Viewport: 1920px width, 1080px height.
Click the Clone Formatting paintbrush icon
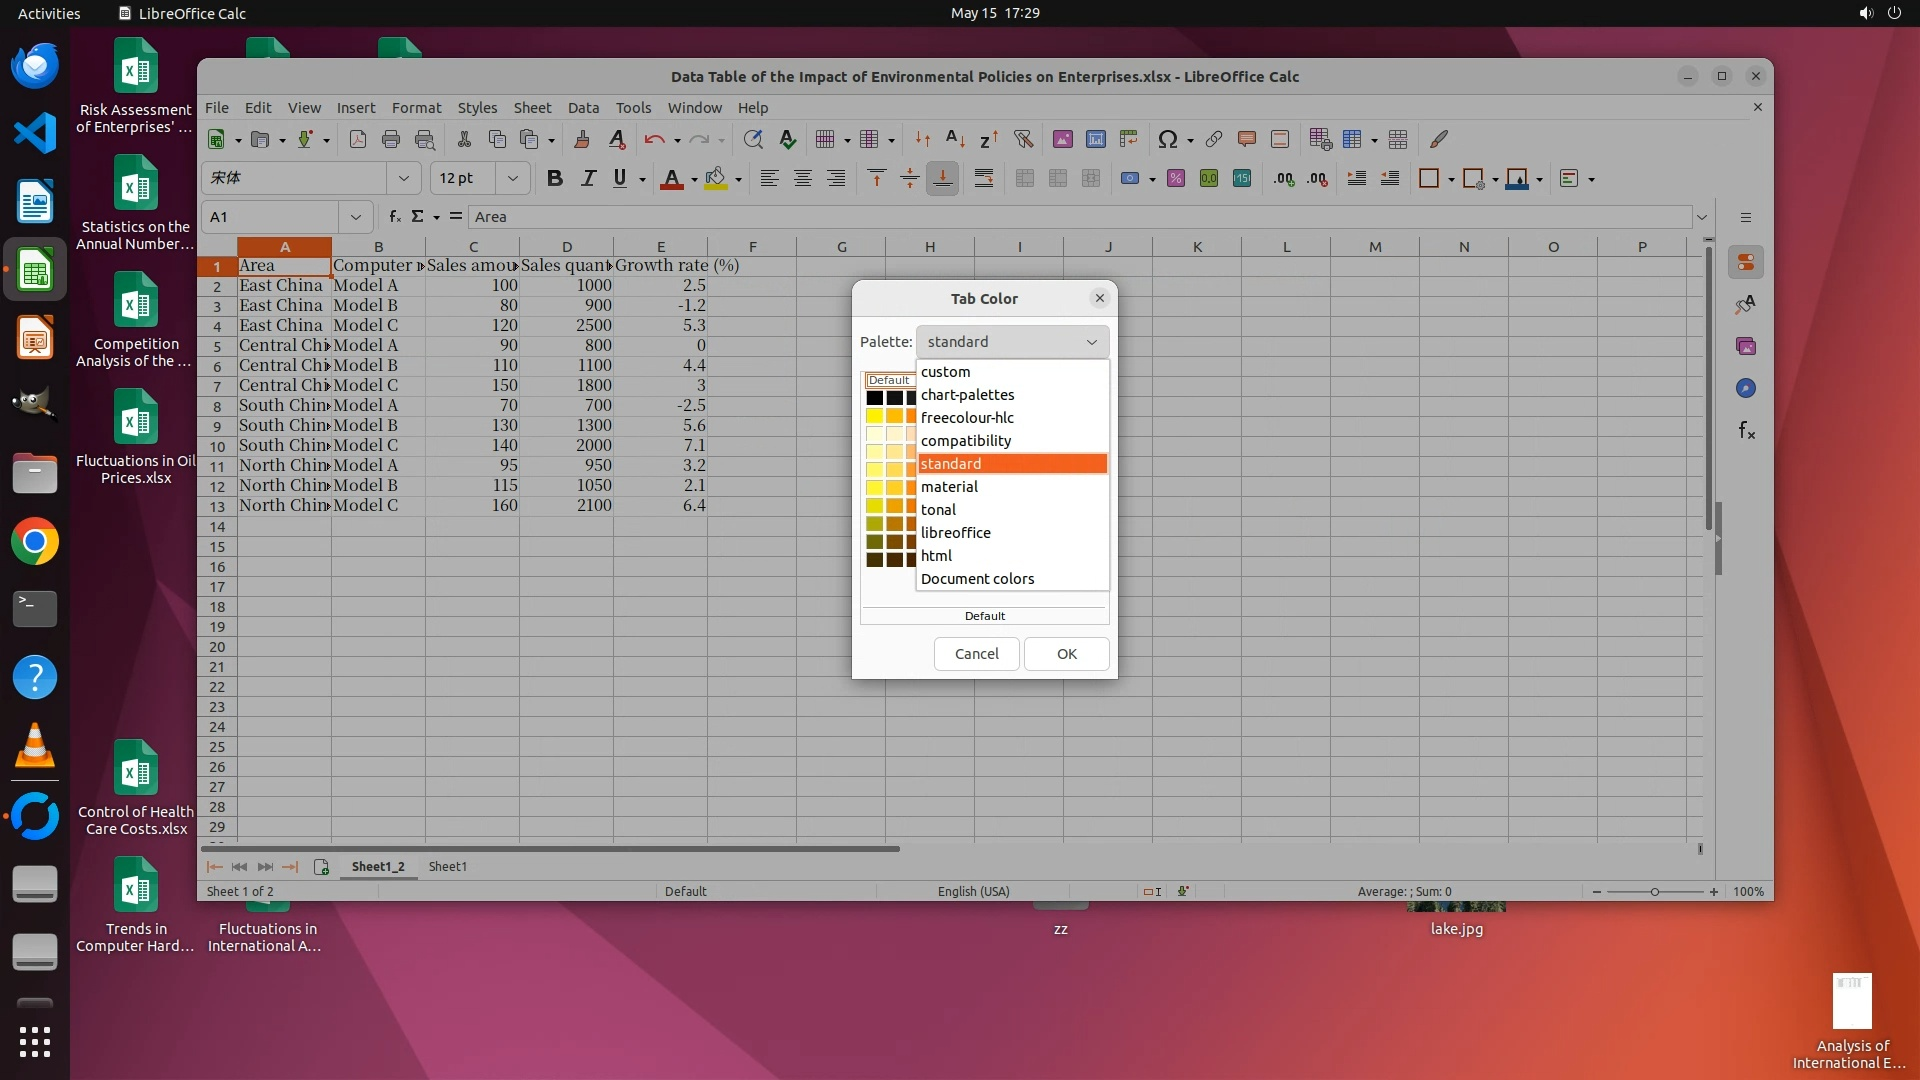tap(581, 140)
